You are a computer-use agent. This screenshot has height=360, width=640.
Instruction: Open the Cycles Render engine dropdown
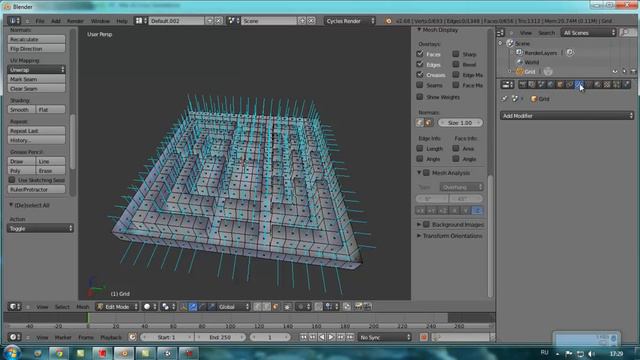pos(349,21)
